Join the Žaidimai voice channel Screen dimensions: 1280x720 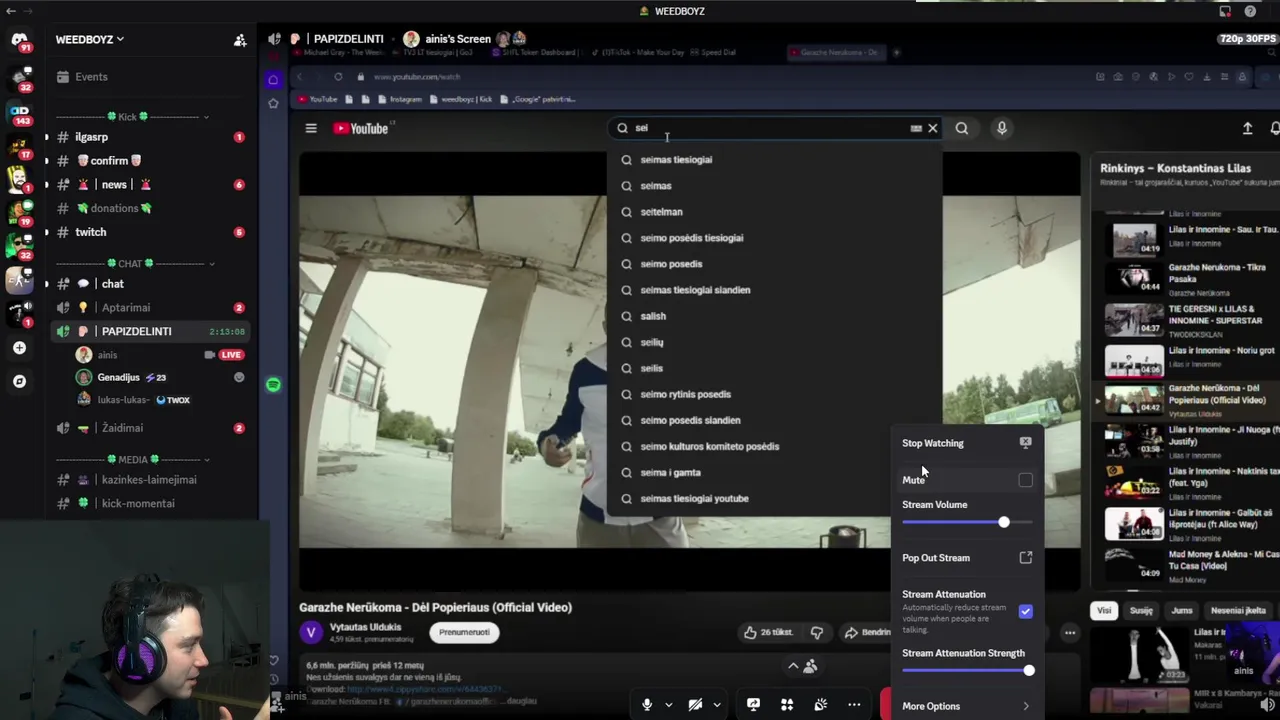pyautogui.click(x=151, y=428)
